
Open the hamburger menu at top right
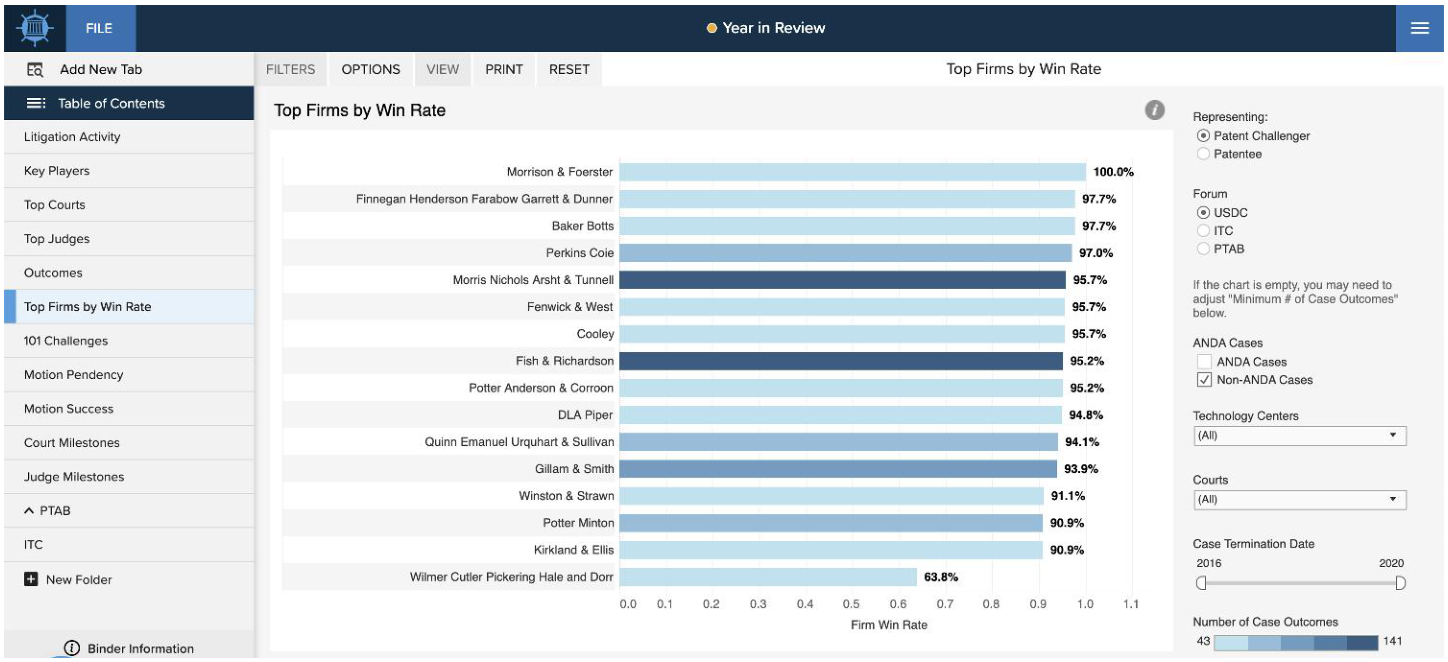pyautogui.click(x=1420, y=28)
